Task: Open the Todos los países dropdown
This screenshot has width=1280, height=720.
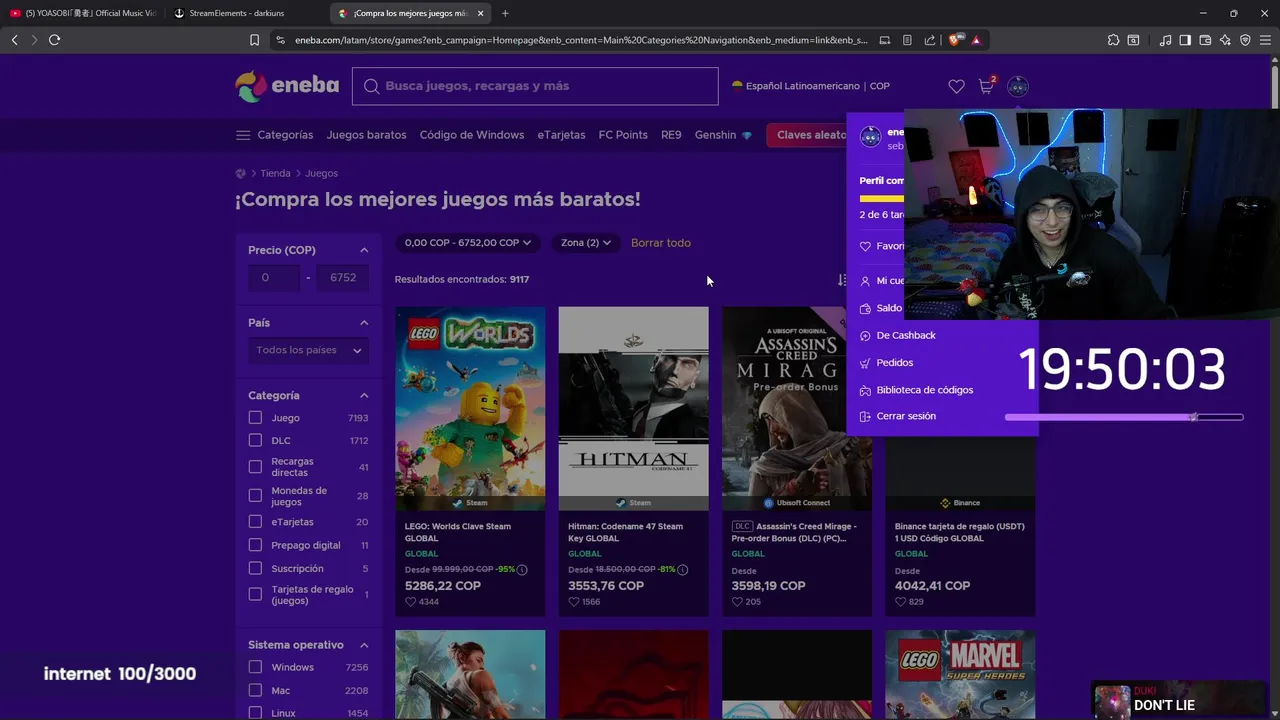Action: pos(308,350)
